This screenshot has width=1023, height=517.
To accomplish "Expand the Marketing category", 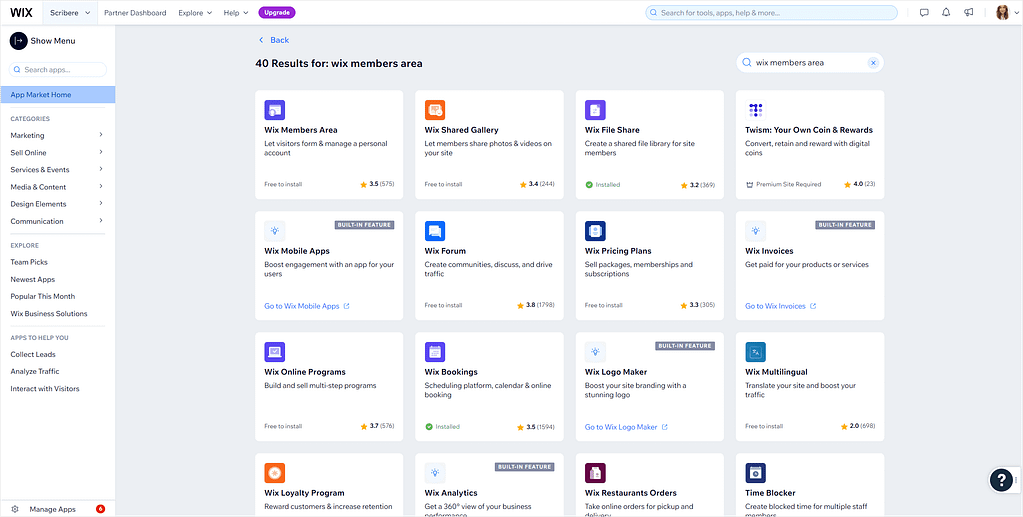I will tap(57, 135).
